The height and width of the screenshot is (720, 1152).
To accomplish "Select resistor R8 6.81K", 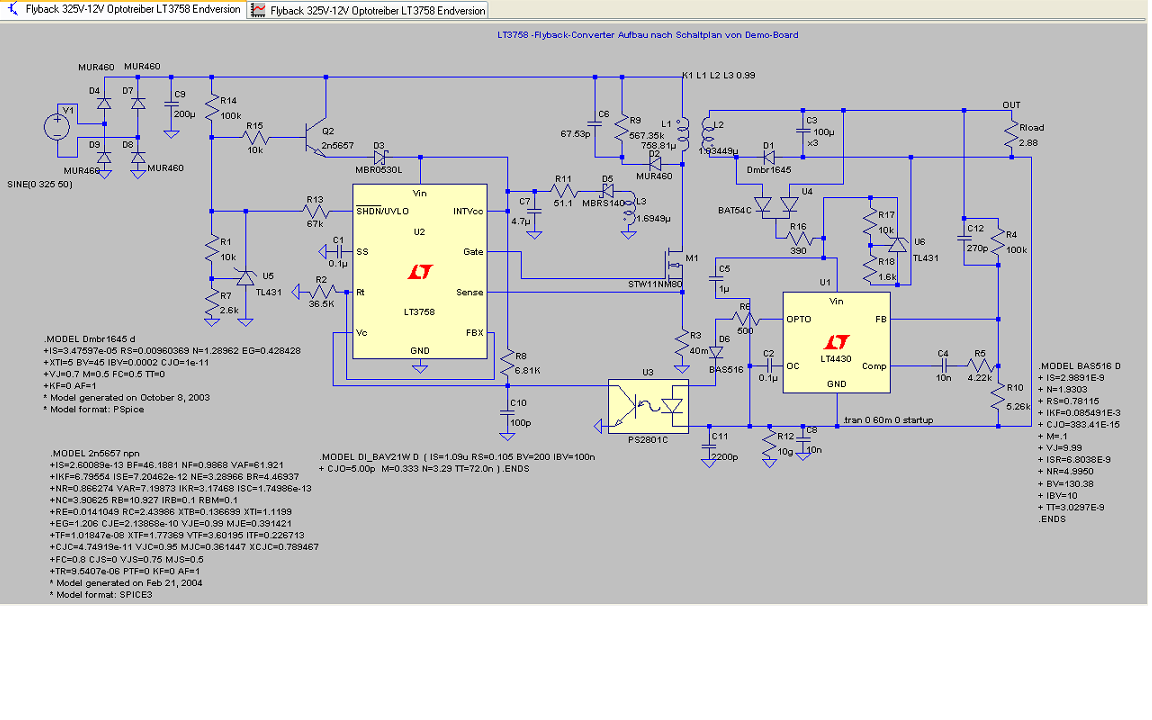I will coord(507,364).
